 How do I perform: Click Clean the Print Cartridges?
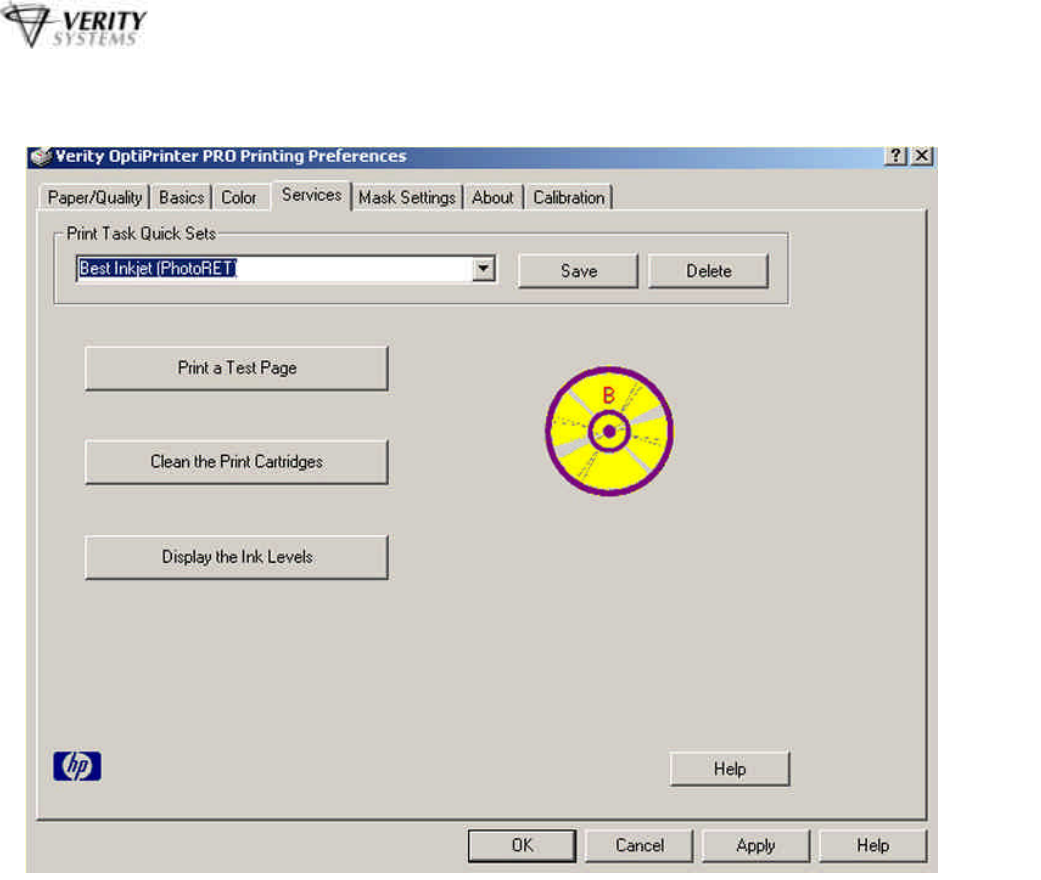236,462
